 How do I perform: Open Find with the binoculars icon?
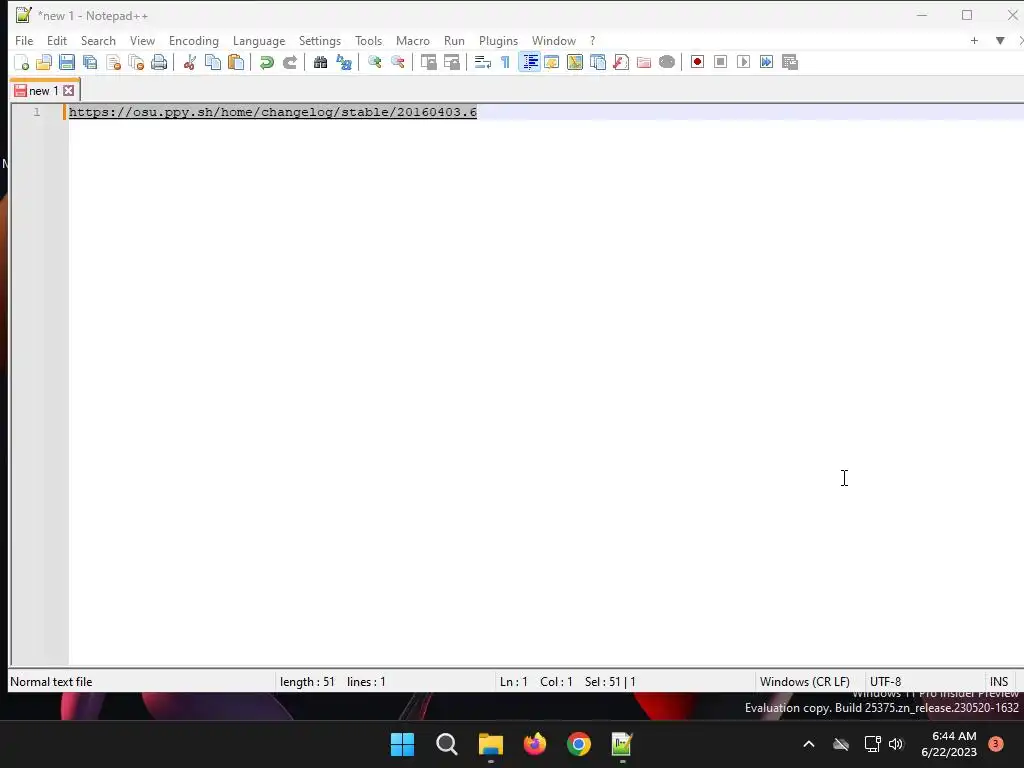pos(320,62)
